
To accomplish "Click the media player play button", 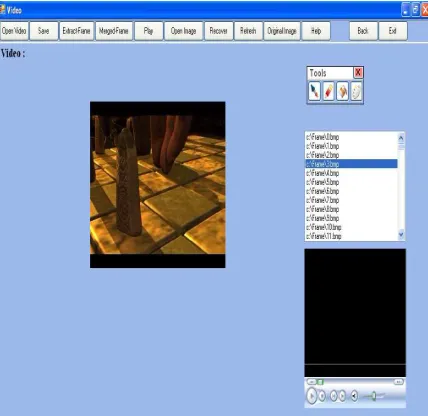I will pos(311,396).
